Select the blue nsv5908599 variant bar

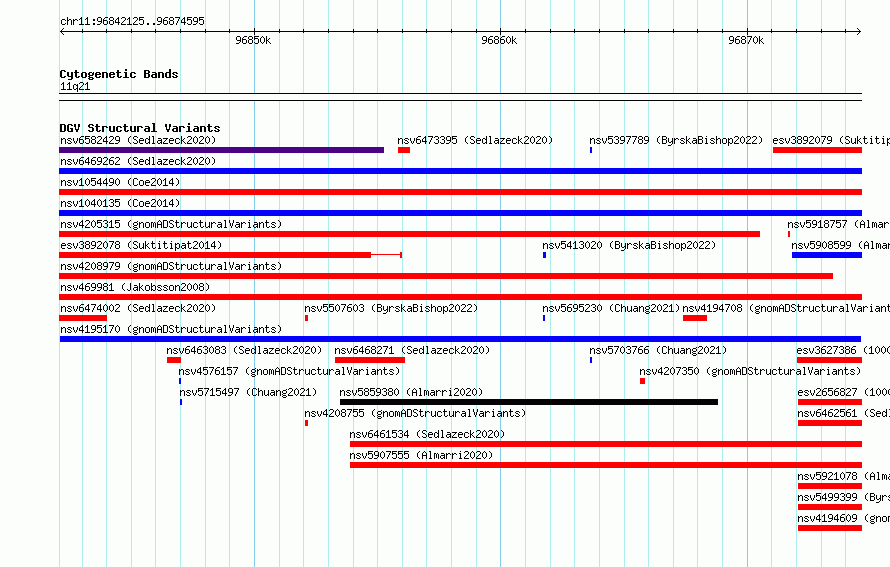click(827, 255)
